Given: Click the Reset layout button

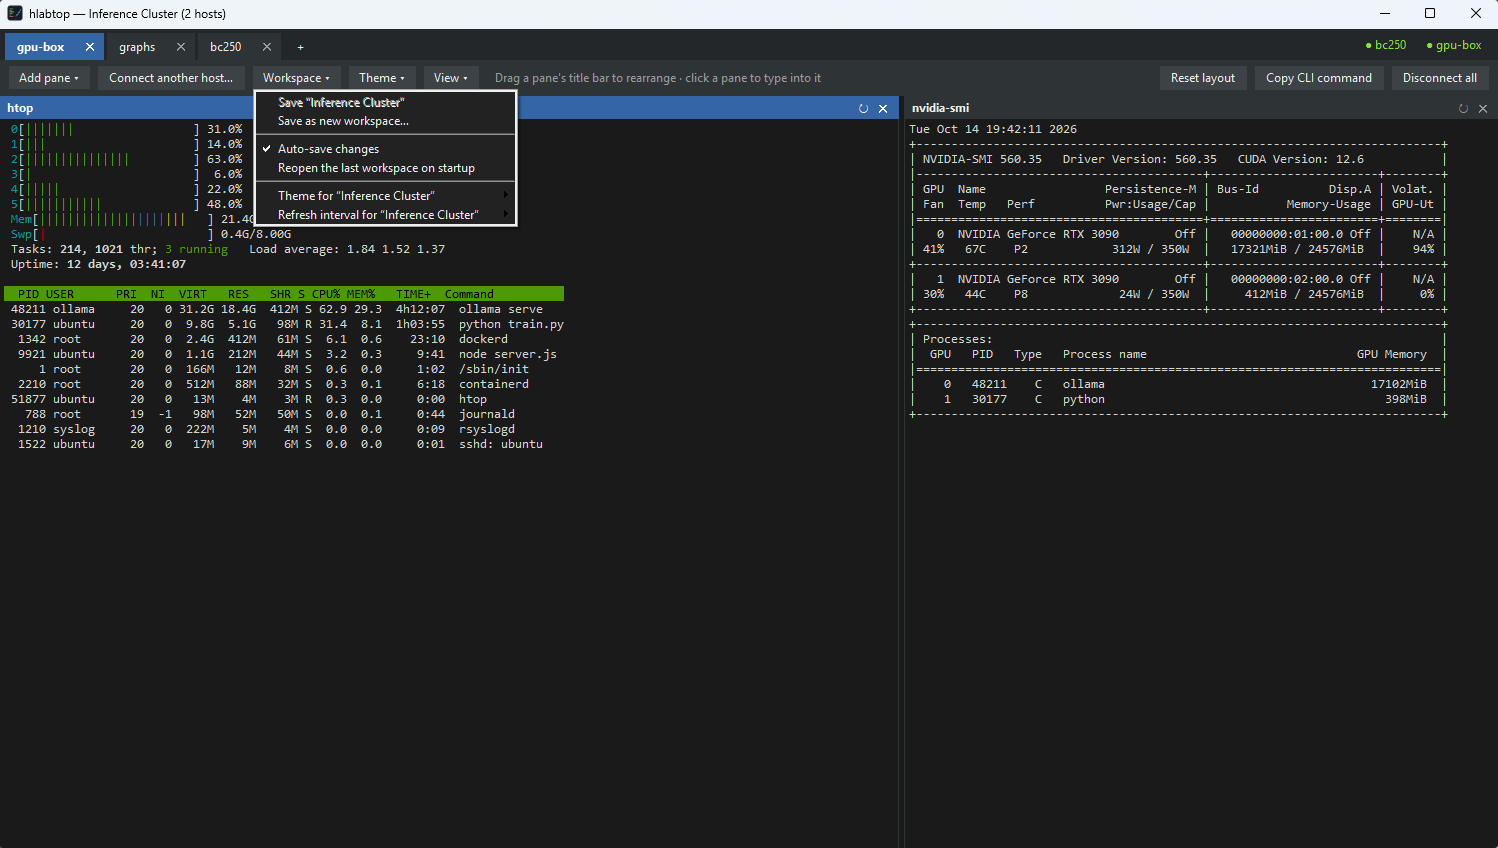Looking at the screenshot, I should coord(1203,78).
